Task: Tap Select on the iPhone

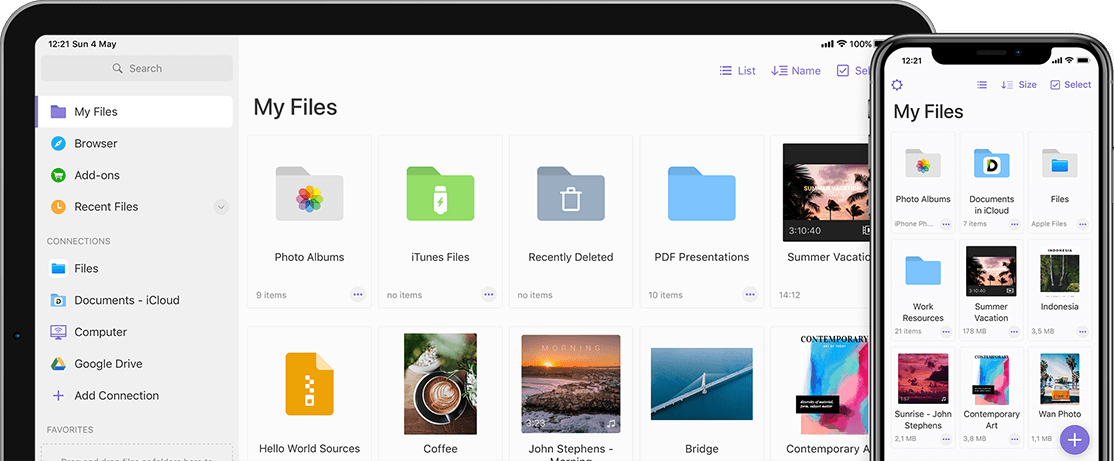Action: pyautogui.click(x=1071, y=85)
